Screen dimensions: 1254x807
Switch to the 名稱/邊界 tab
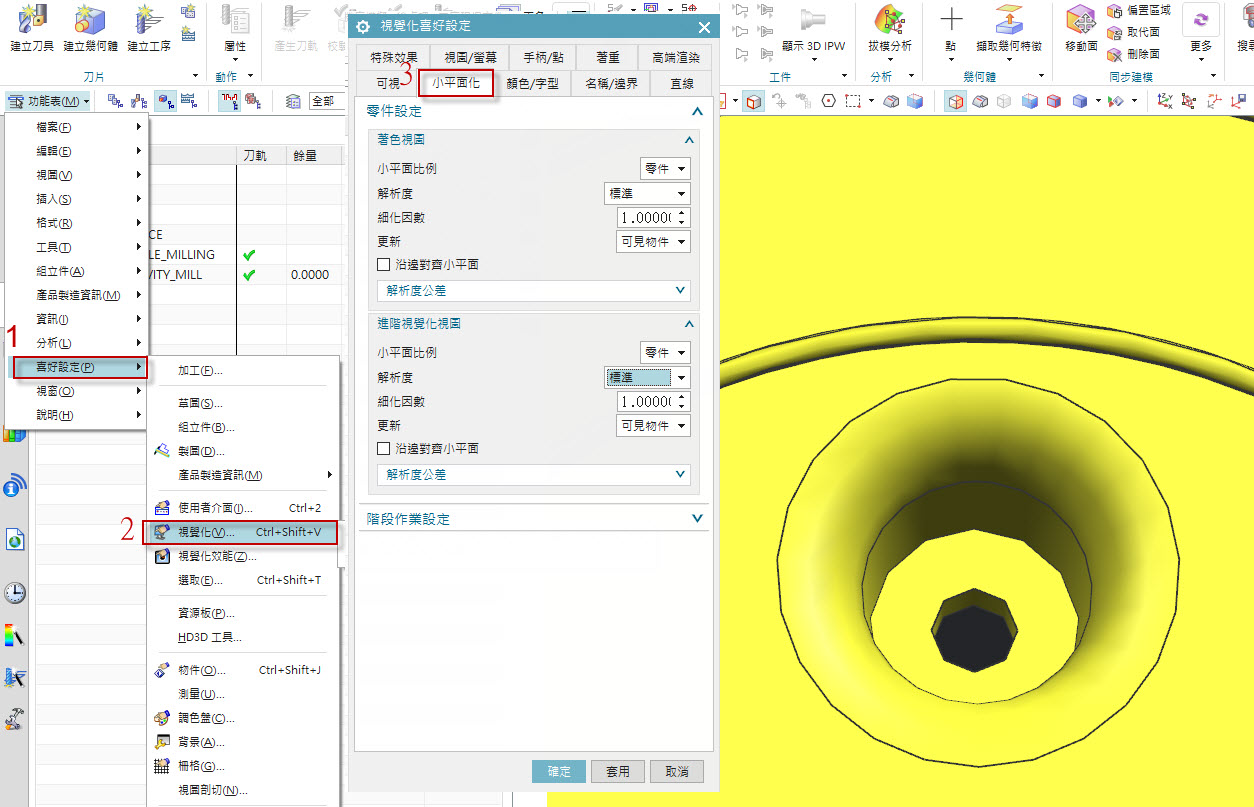click(x=611, y=84)
